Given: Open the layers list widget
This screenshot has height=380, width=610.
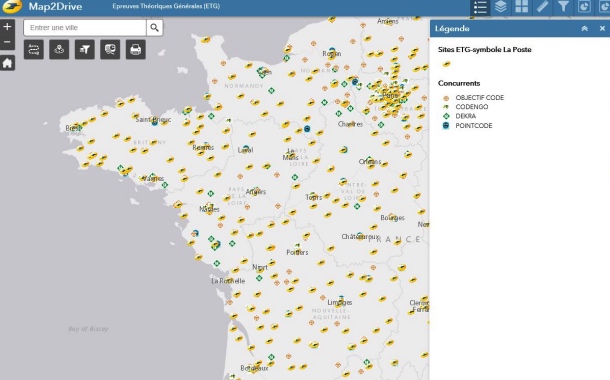Looking at the screenshot, I should point(501,7).
